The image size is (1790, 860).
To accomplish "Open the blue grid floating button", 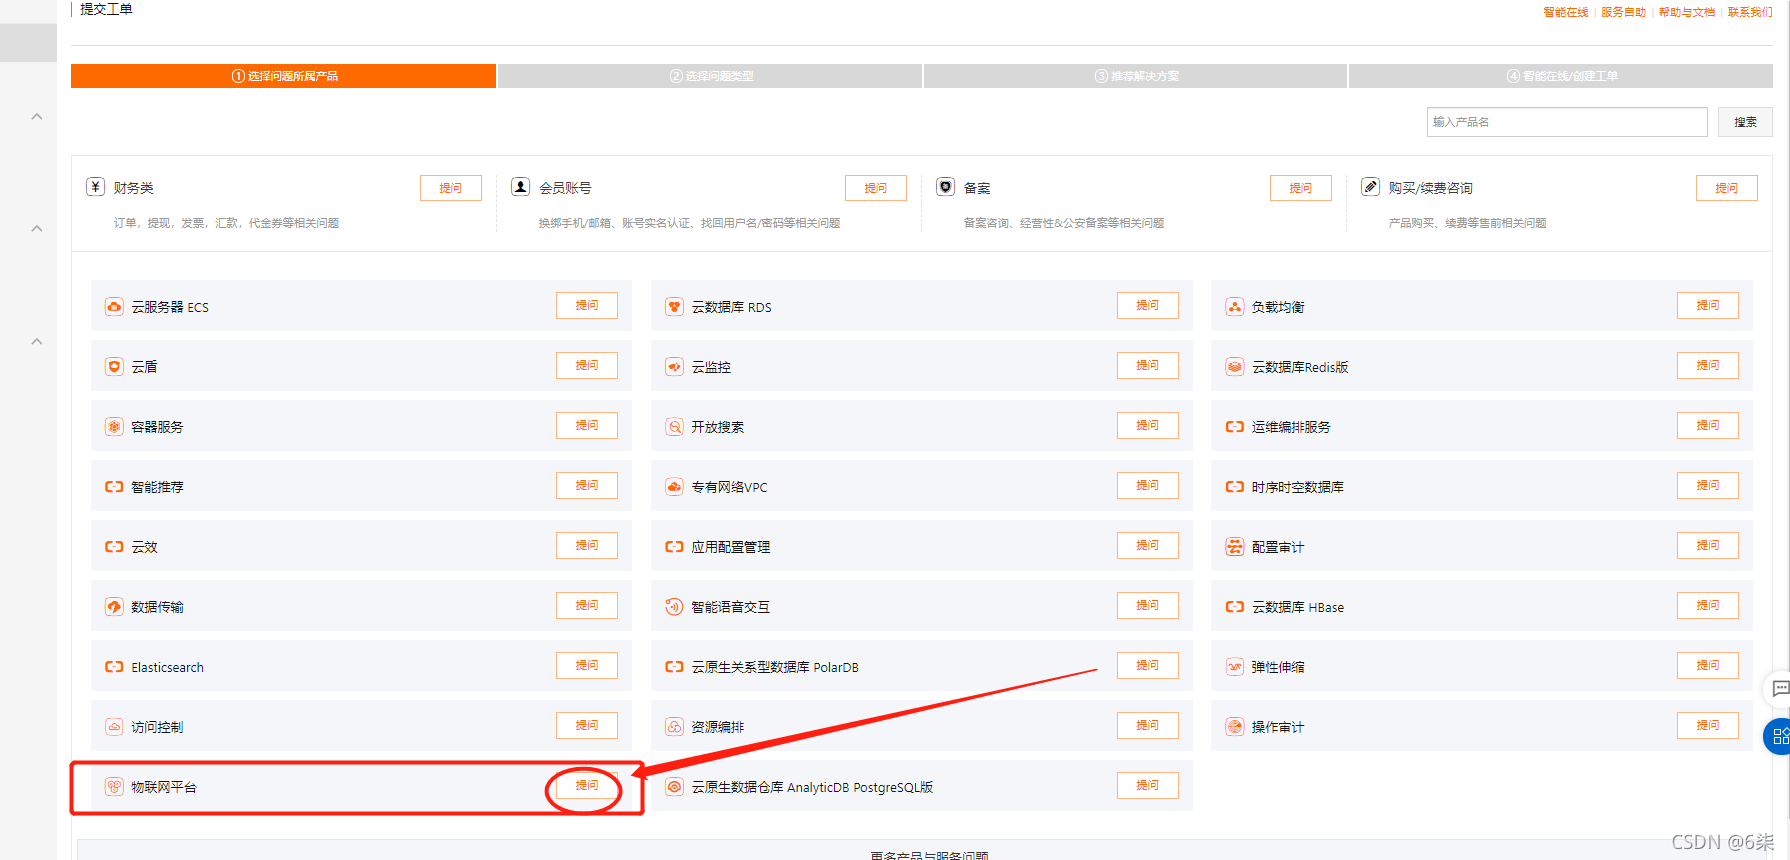I will click(x=1777, y=737).
